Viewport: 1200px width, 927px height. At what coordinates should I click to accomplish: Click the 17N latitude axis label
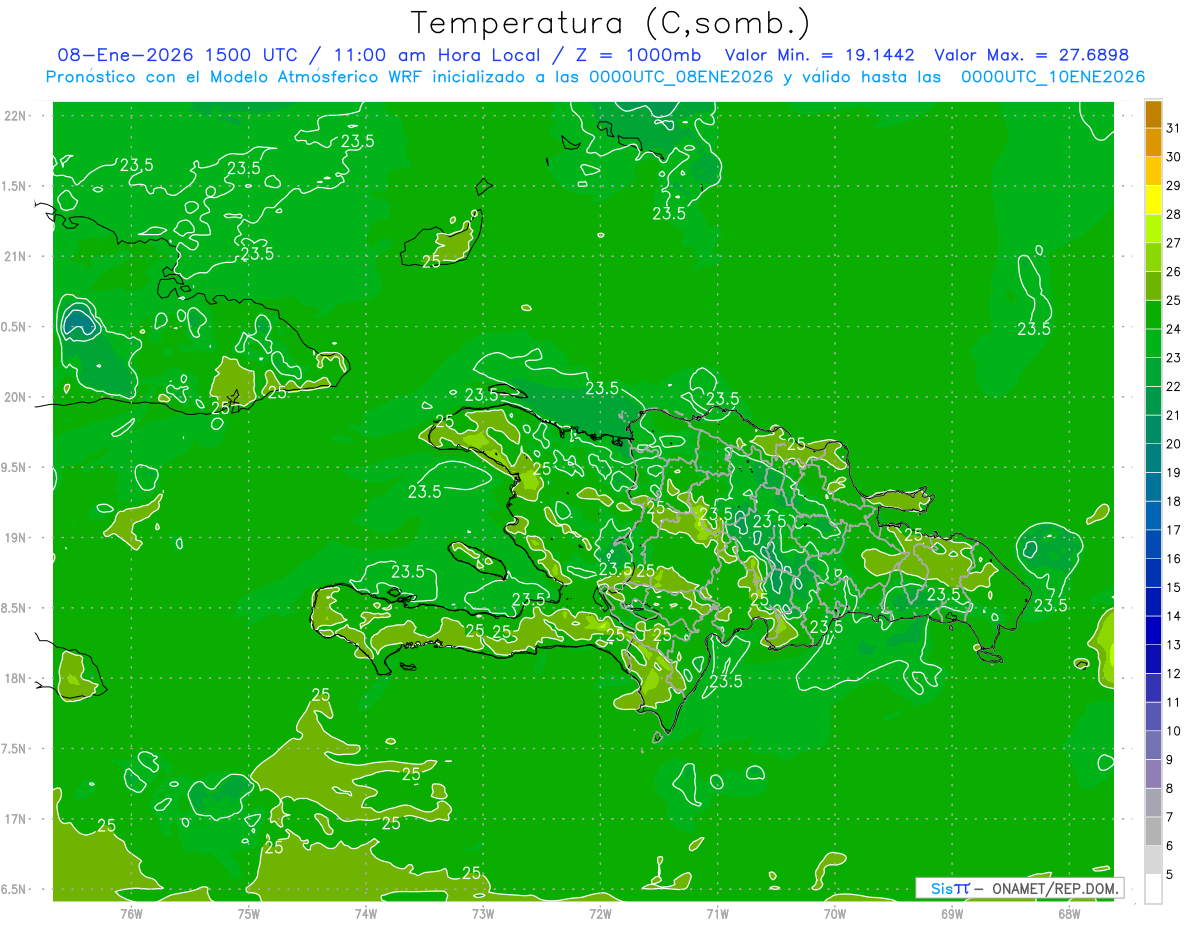[15, 819]
